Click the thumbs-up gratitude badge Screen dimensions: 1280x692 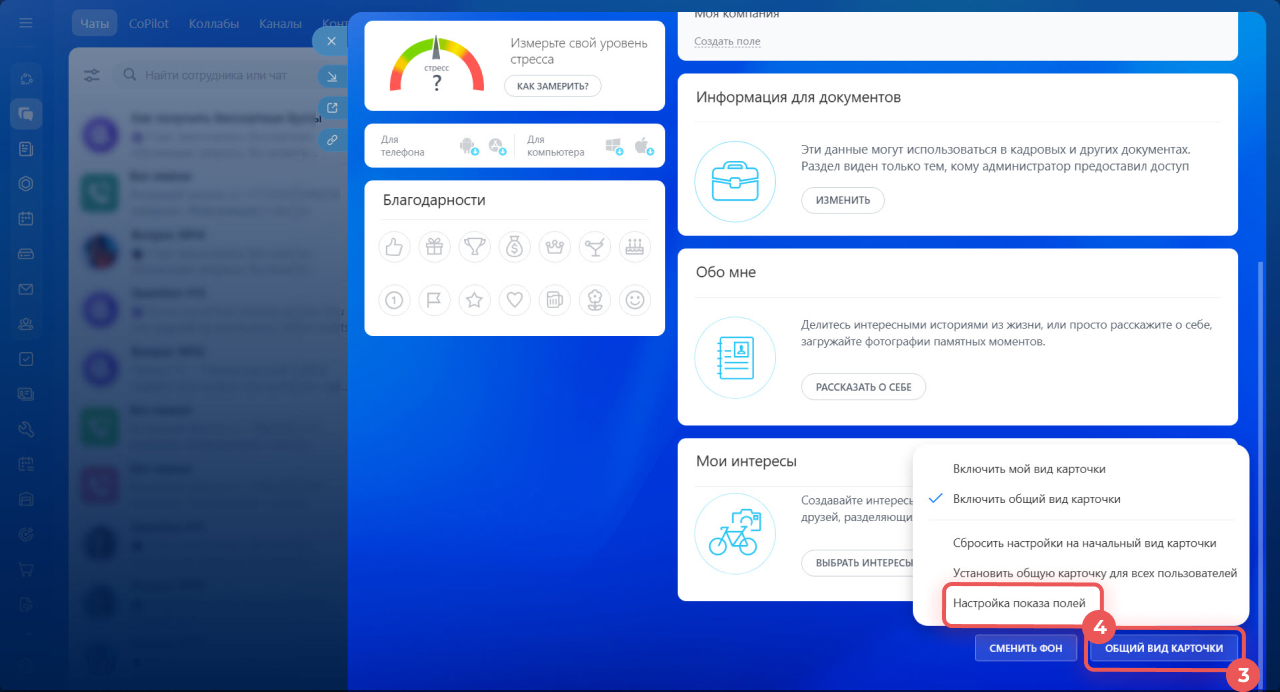click(x=394, y=247)
